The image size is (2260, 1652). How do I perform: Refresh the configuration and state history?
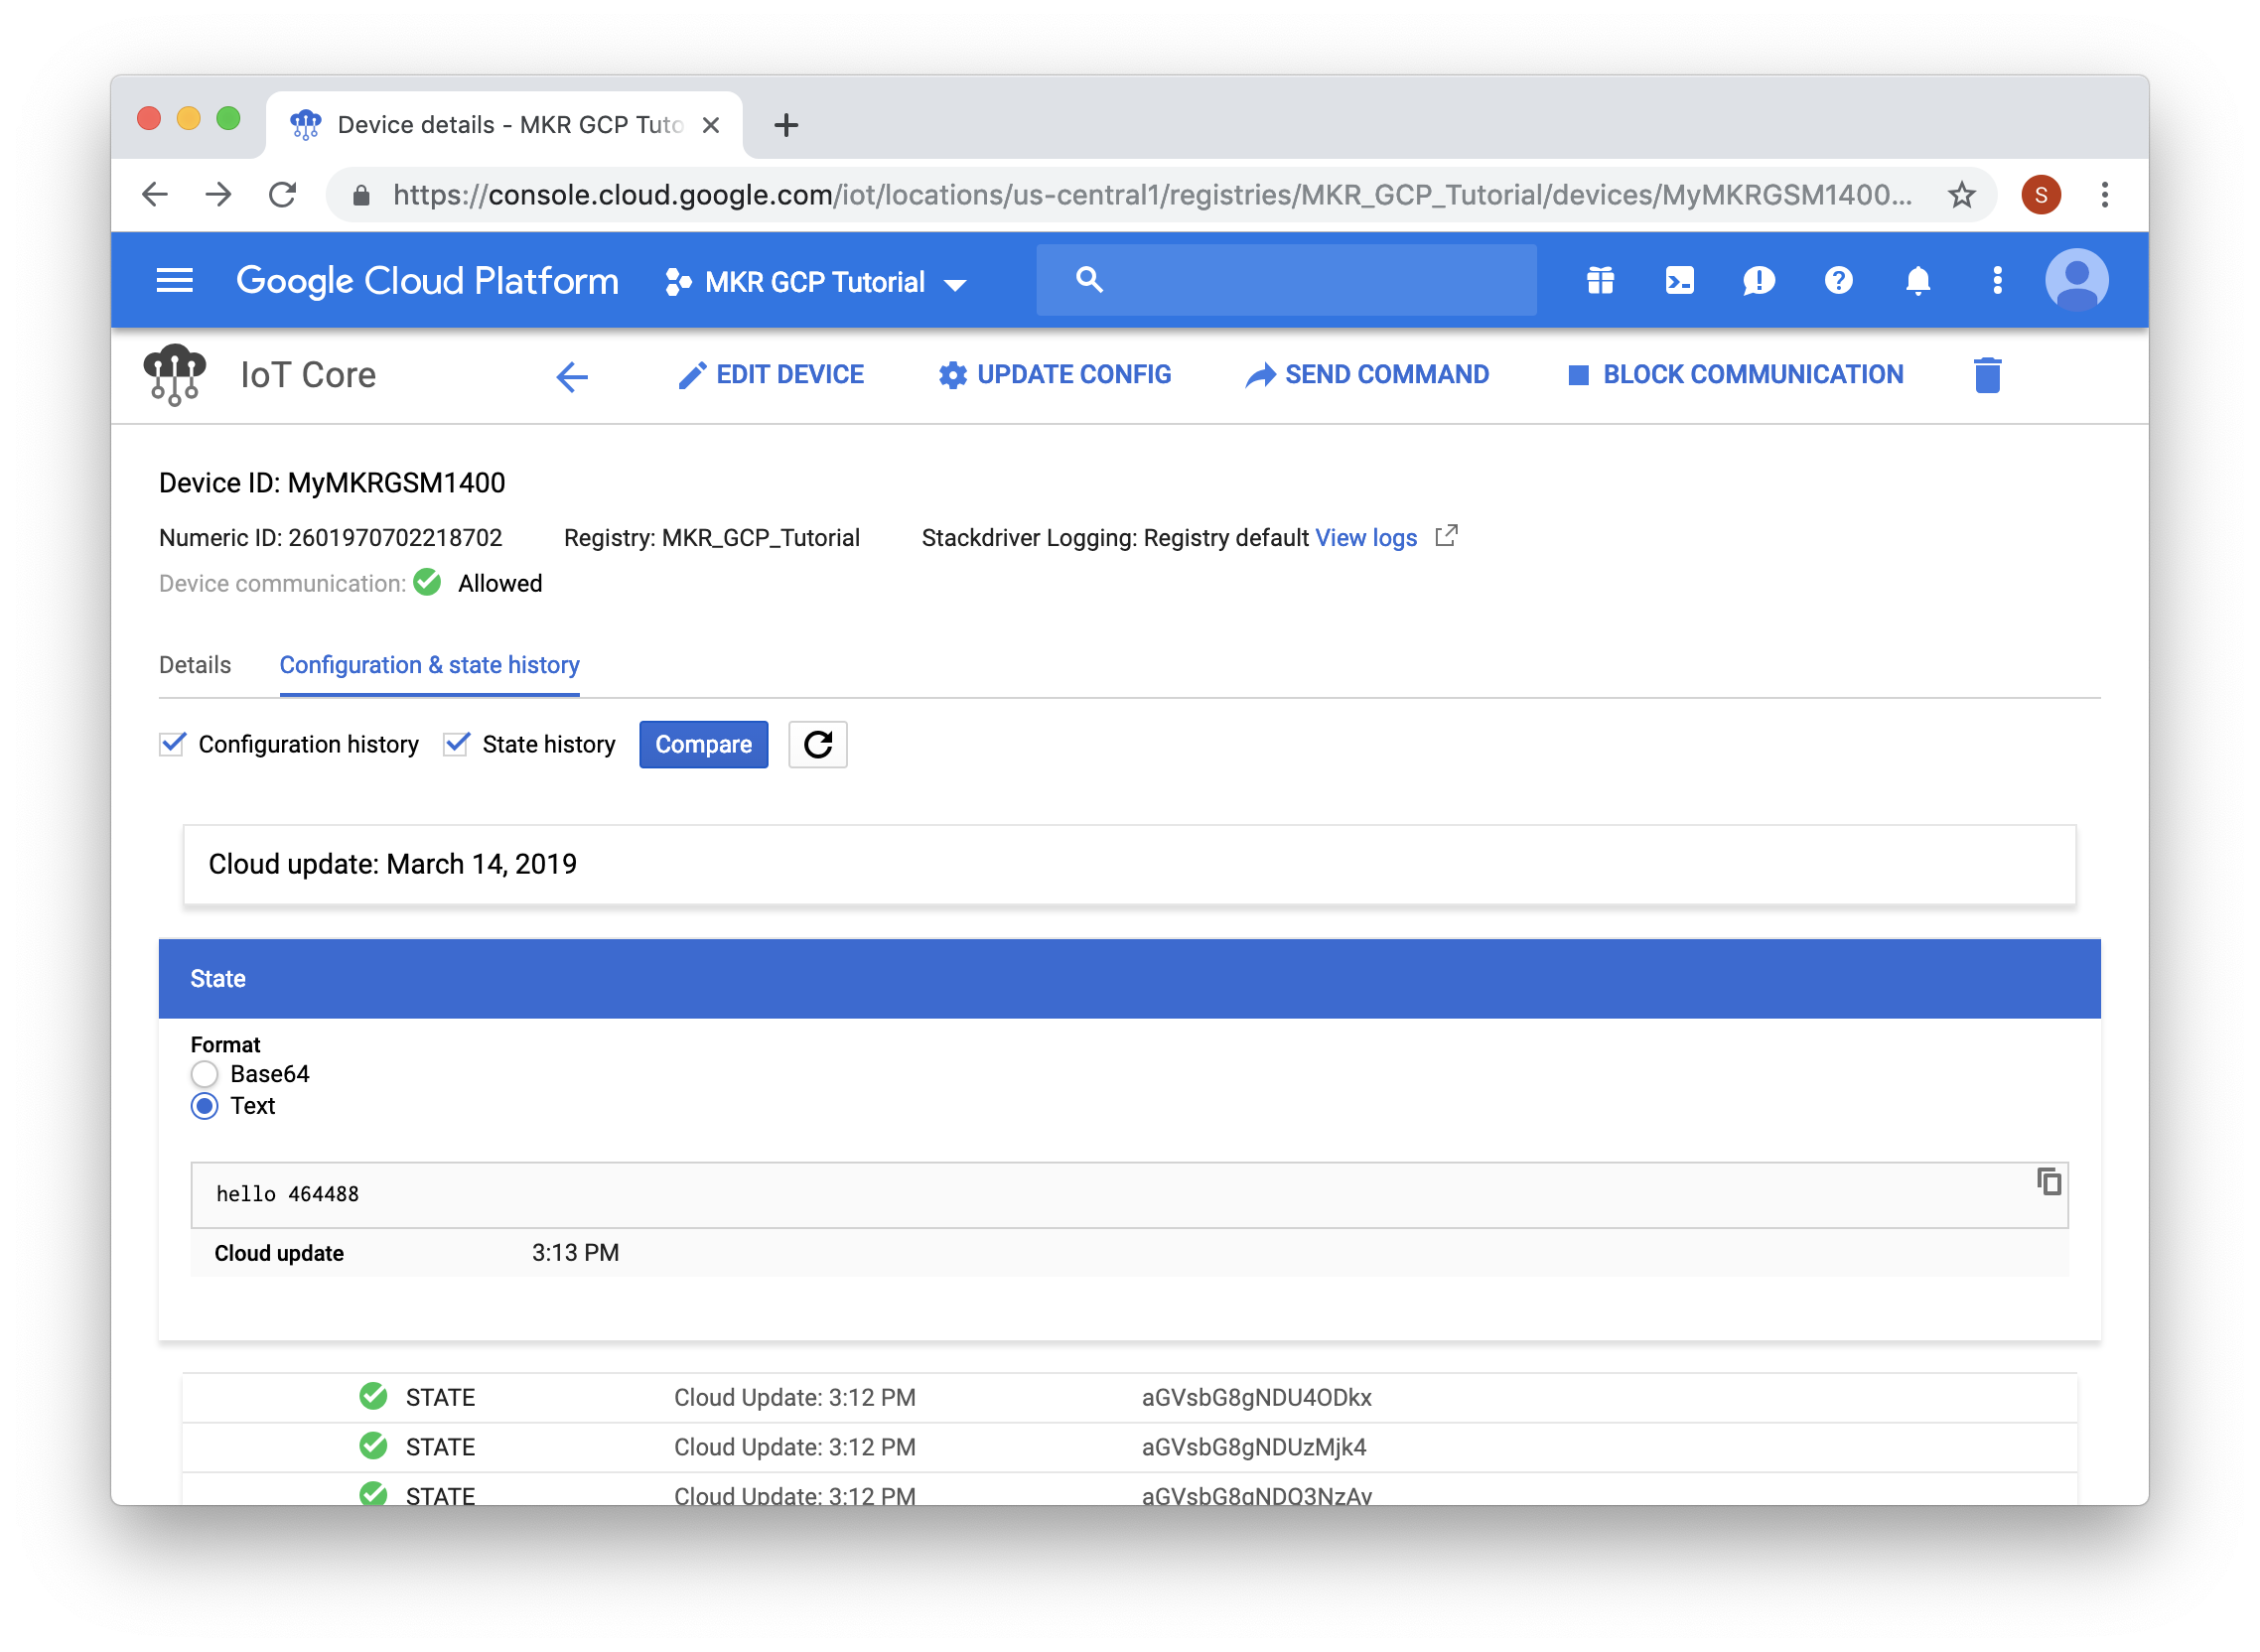tap(818, 744)
